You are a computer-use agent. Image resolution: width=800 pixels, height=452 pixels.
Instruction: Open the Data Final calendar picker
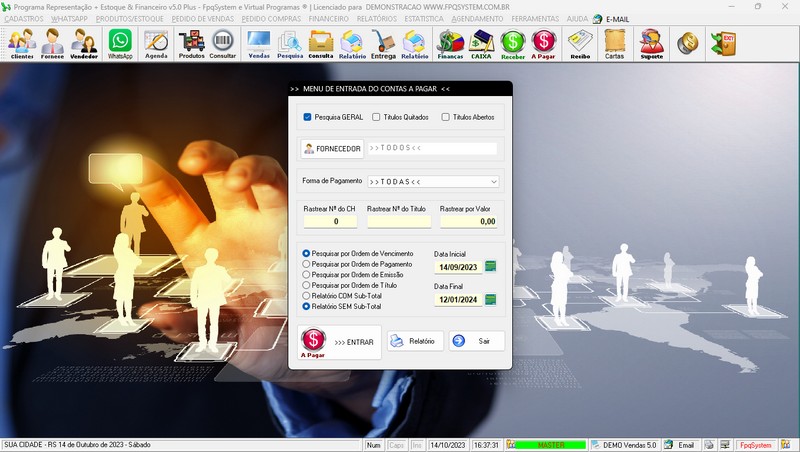click(x=490, y=299)
